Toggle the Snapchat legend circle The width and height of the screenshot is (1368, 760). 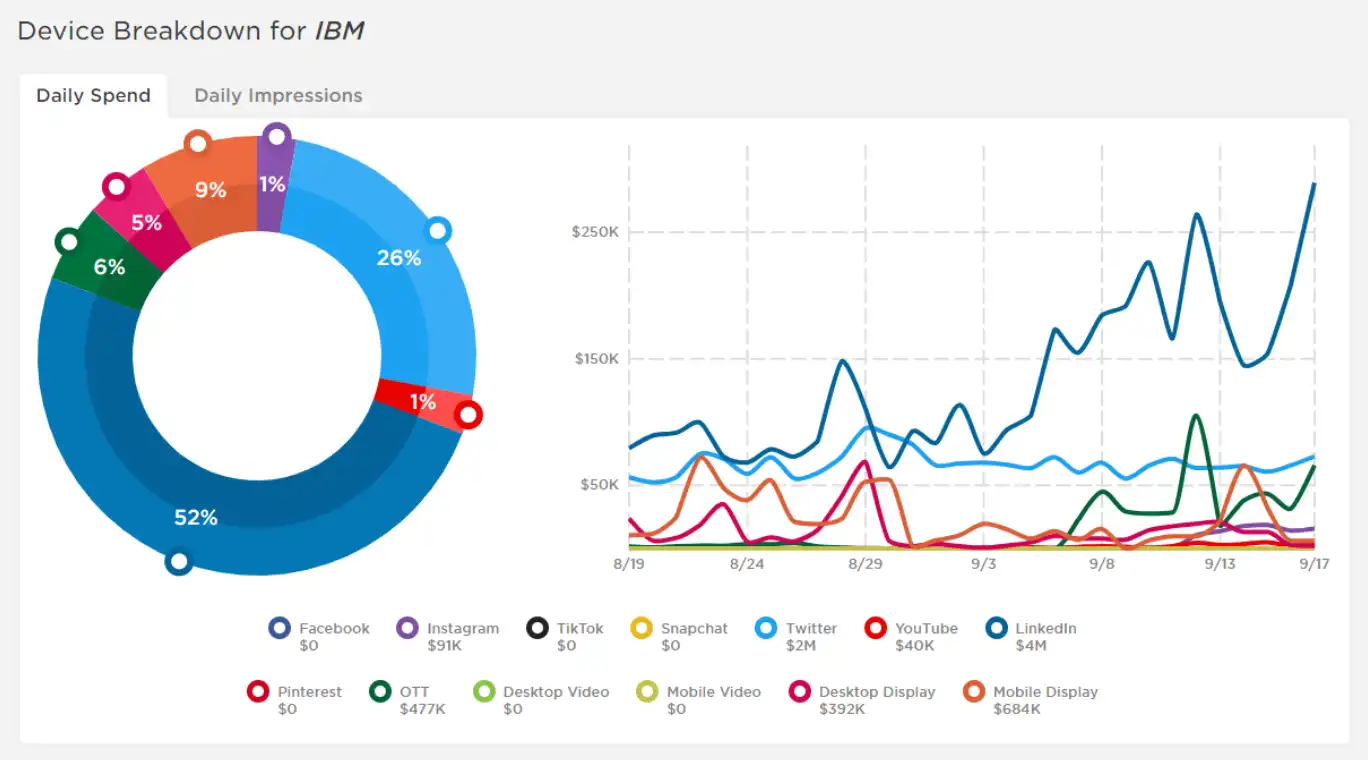[642, 629]
